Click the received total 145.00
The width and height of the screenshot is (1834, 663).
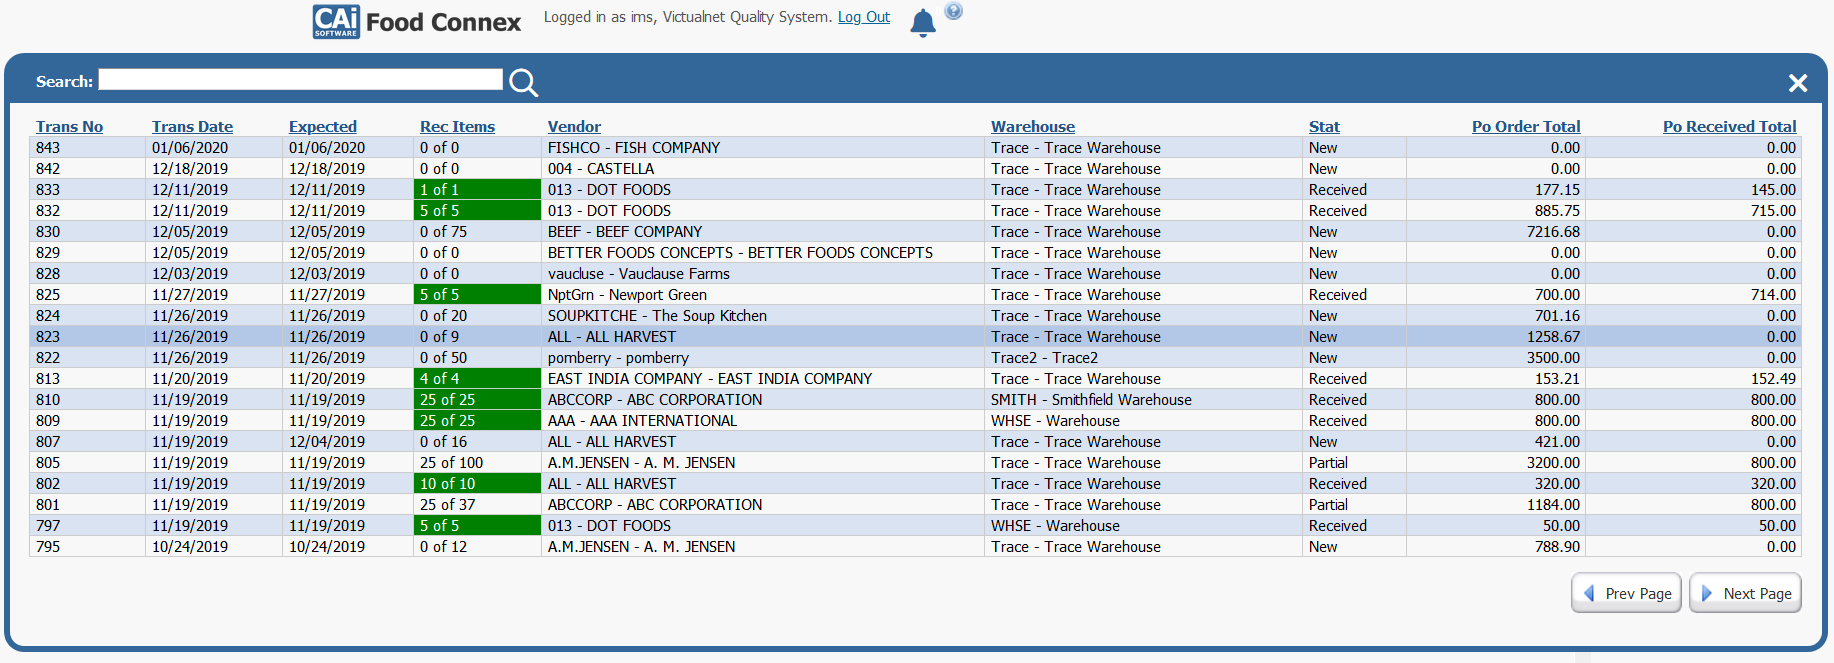[x=1773, y=190]
